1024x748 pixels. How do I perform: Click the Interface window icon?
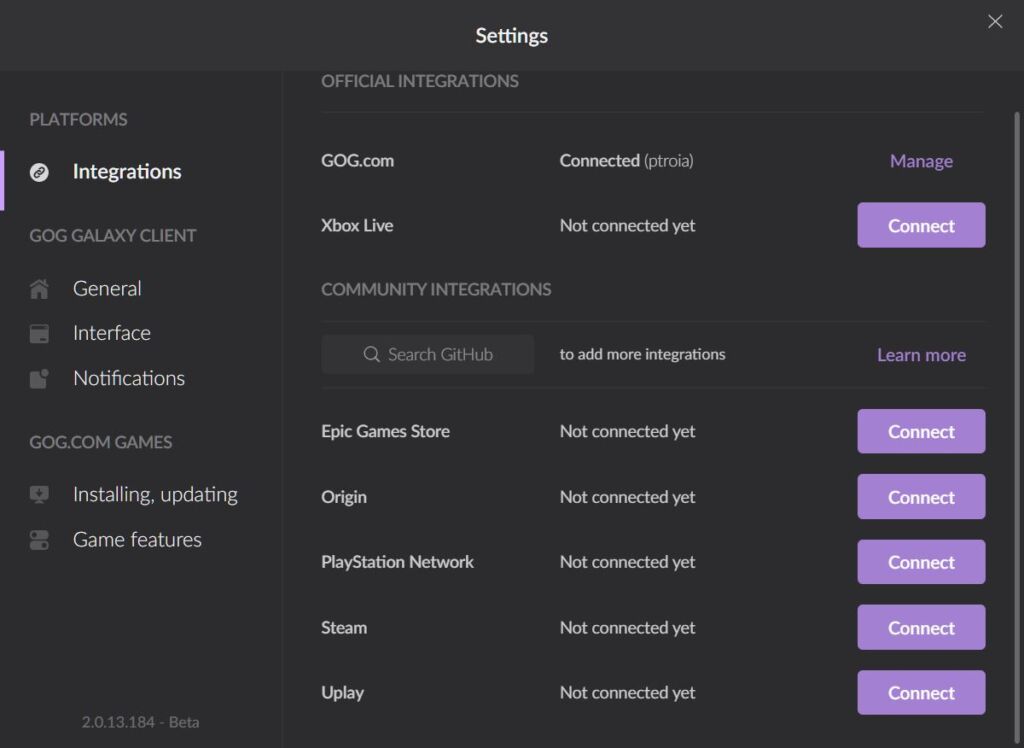pos(39,334)
